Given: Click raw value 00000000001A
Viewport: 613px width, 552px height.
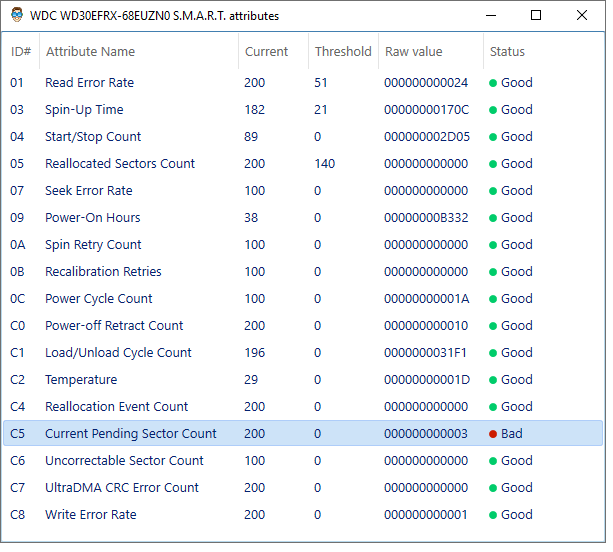Looking at the screenshot, I should pos(426,298).
